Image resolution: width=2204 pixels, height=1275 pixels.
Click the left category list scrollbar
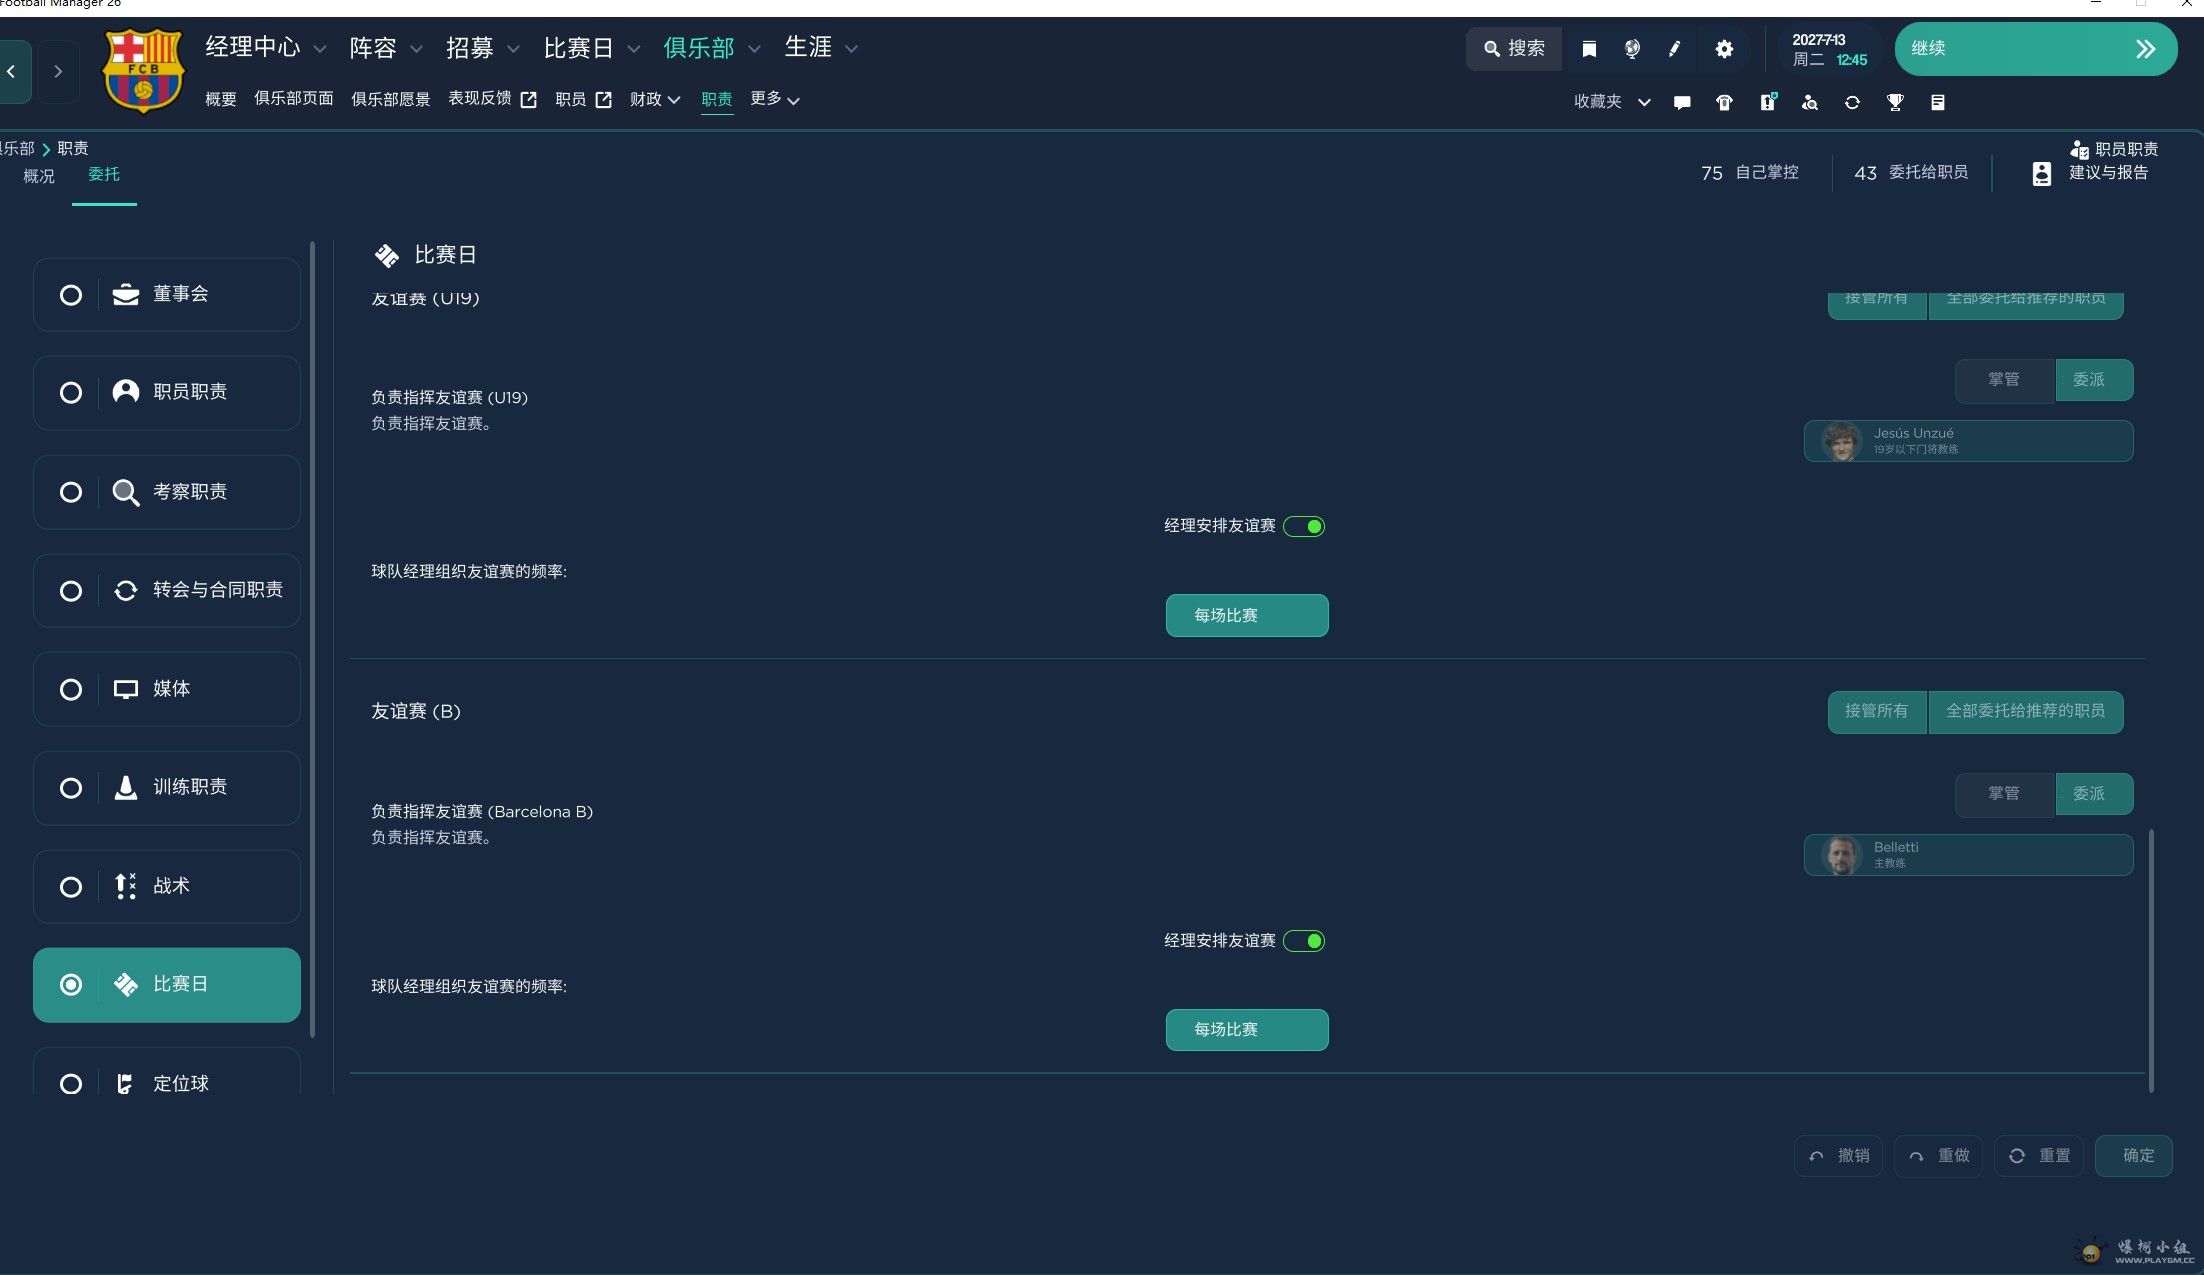(x=313, y=640)
